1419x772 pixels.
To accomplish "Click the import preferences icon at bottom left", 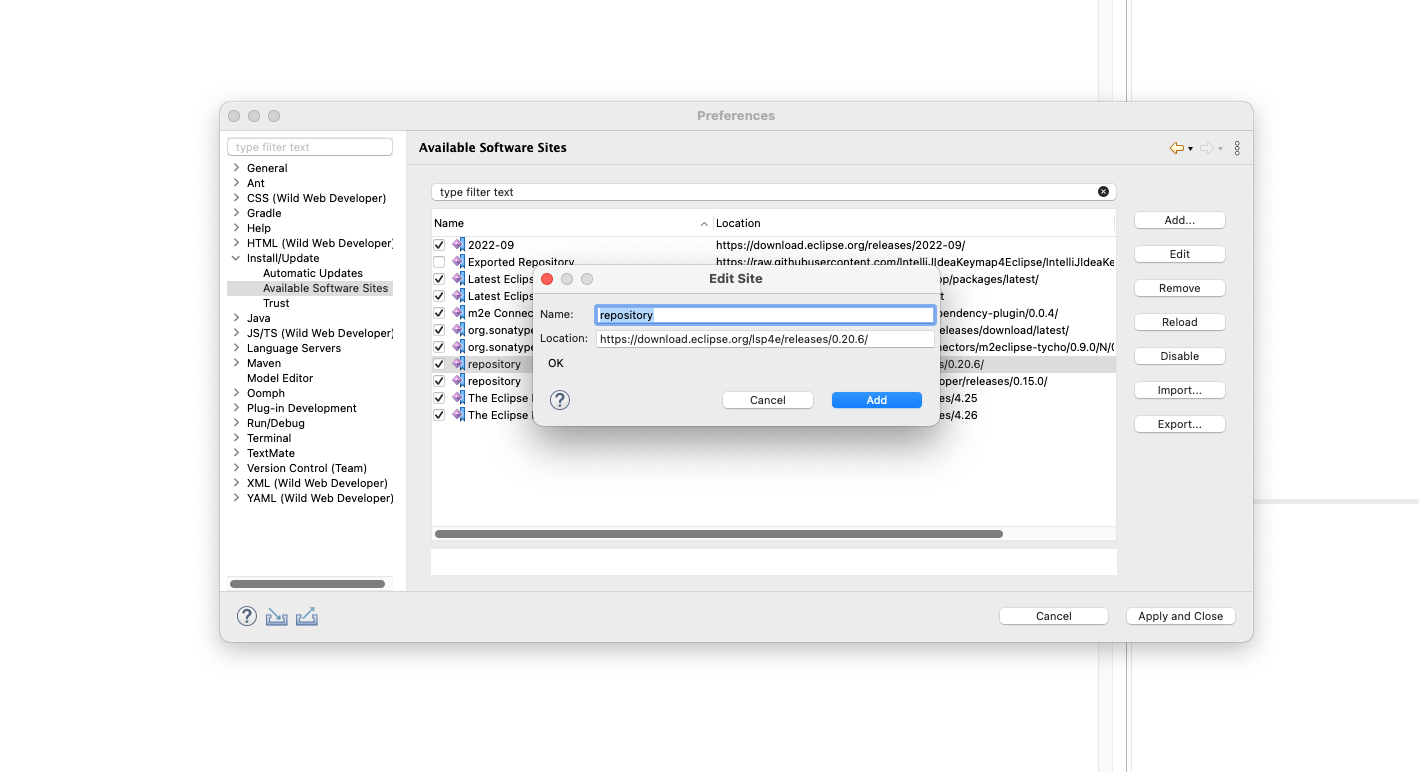I will pos(276,616).
